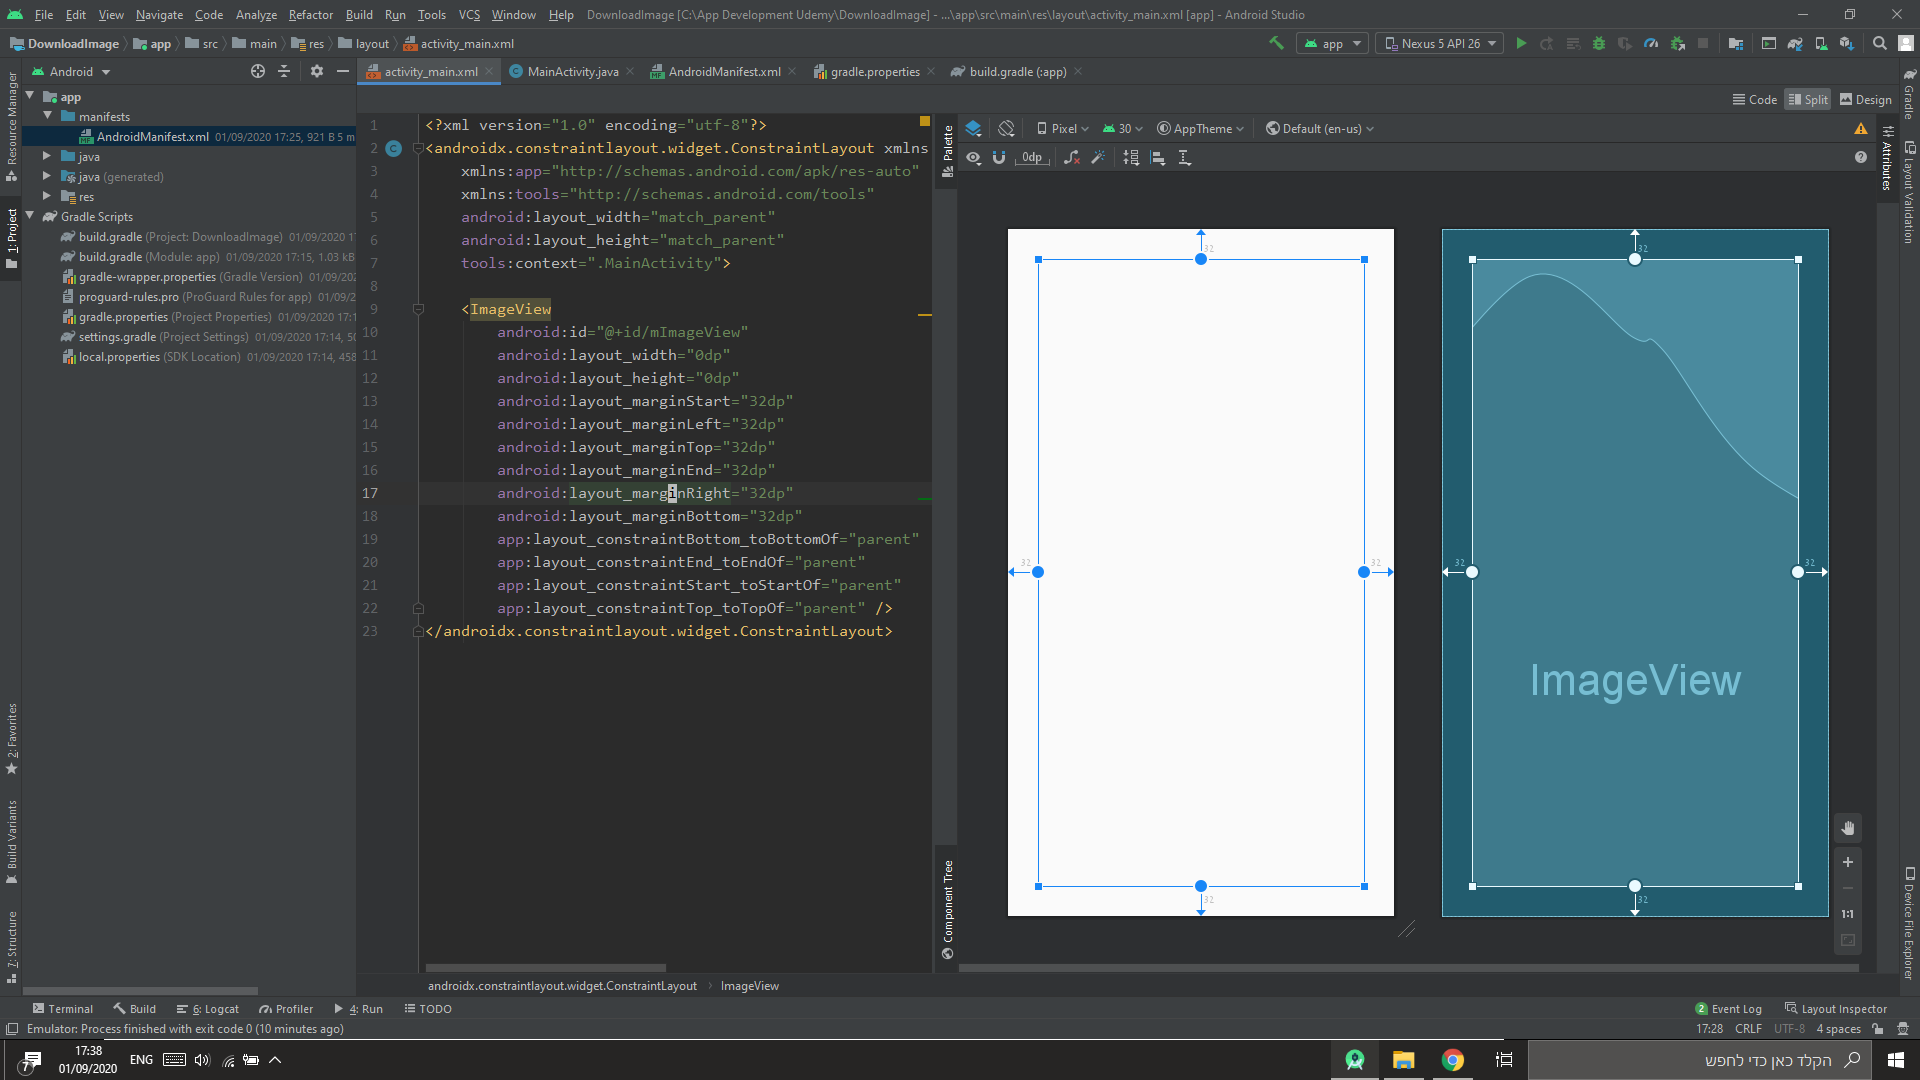Hide the Project panel with minus icon
This screenshot has width=1920, height=1080.
[x=343, y=71]
